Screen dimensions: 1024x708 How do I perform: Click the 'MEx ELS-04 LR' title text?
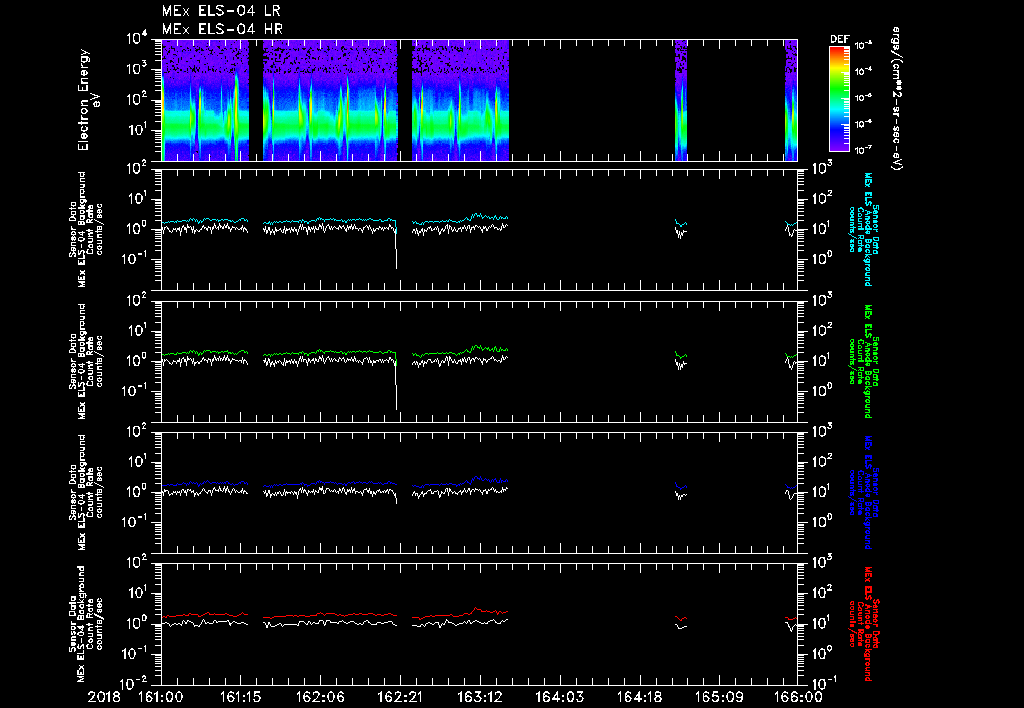click(x=221, y=11)
